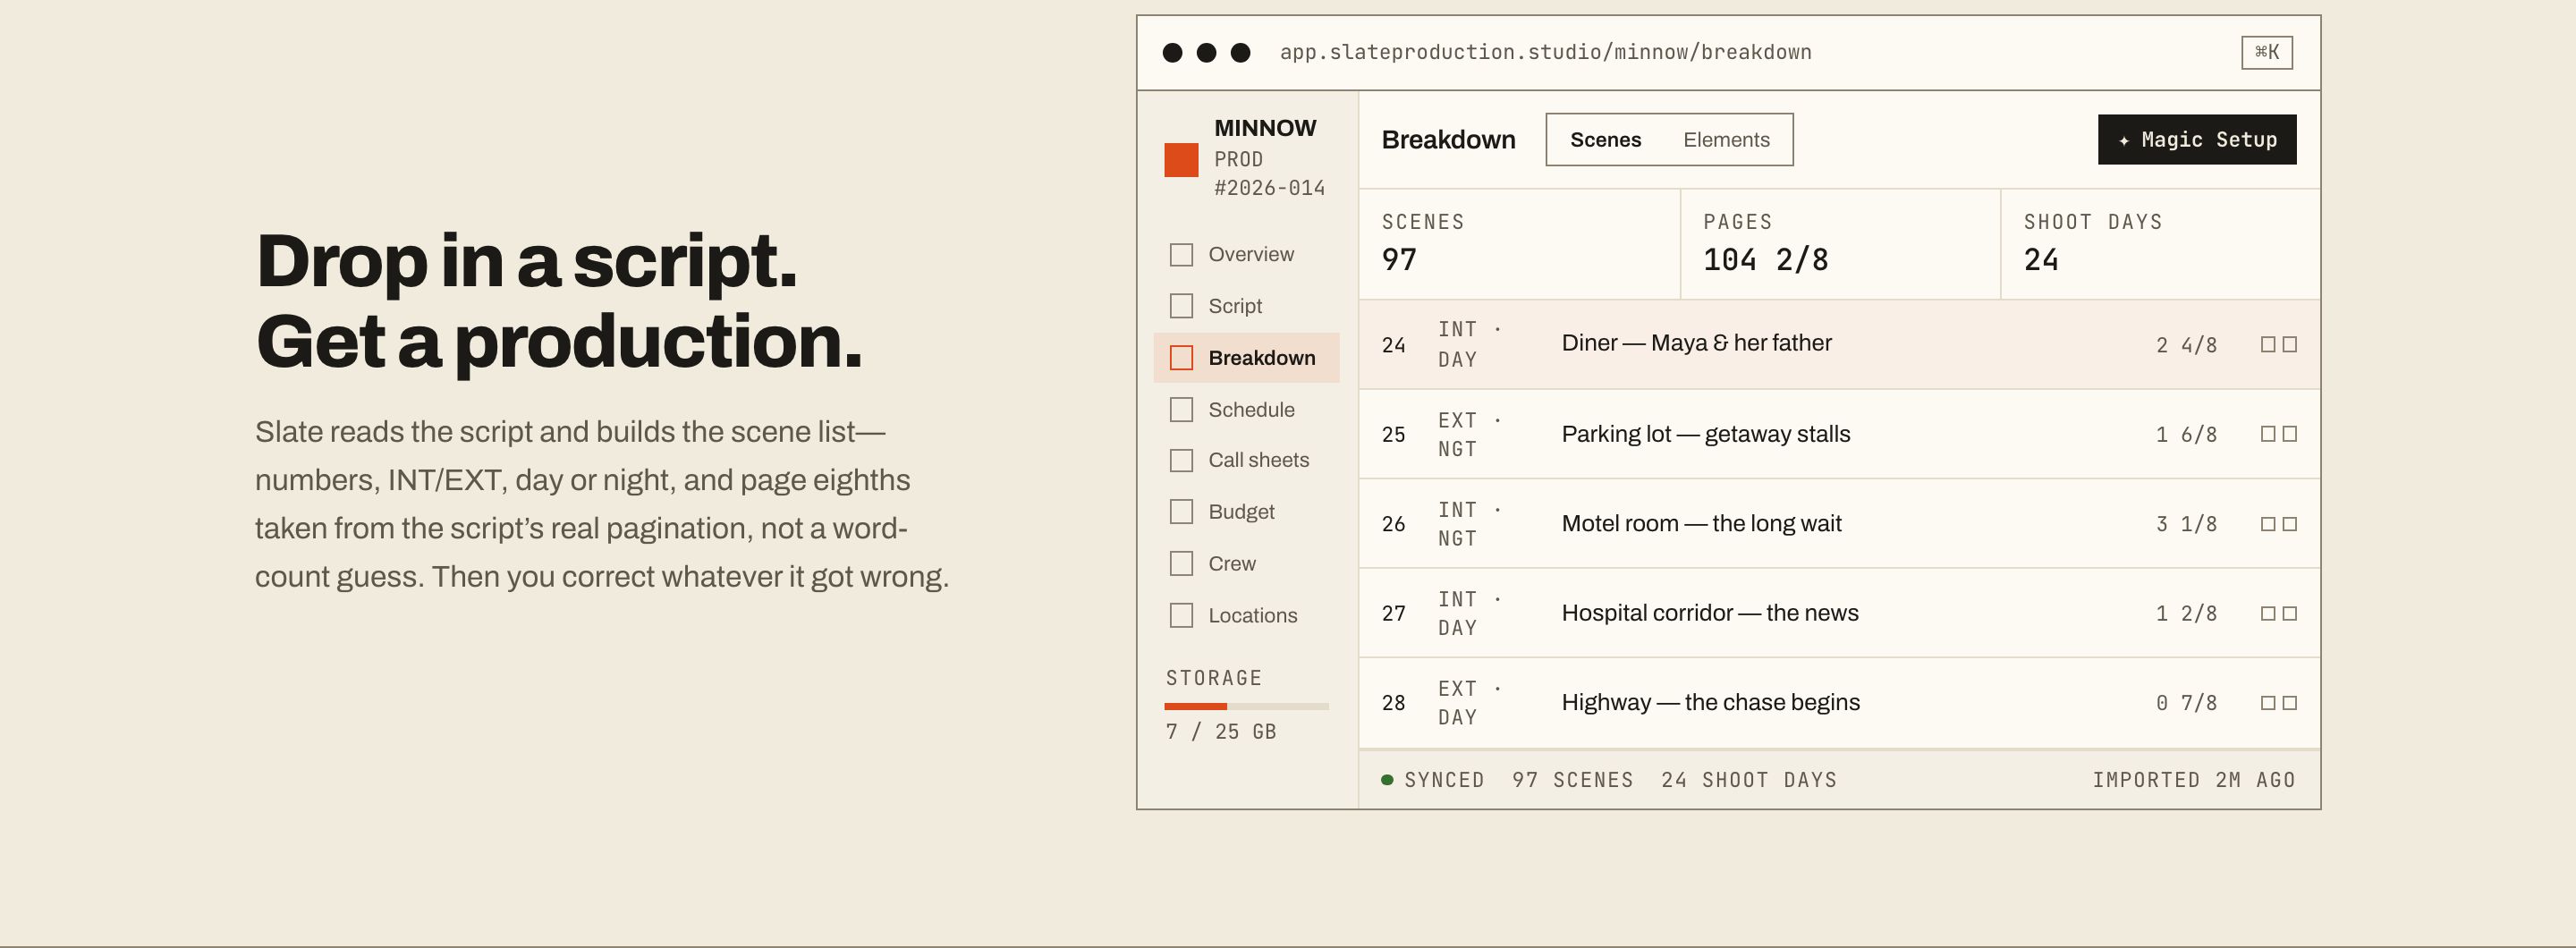Tick the second square on the Parking lot row
The height and width of the screenshot is (948, 2576).
(2289, 434)
